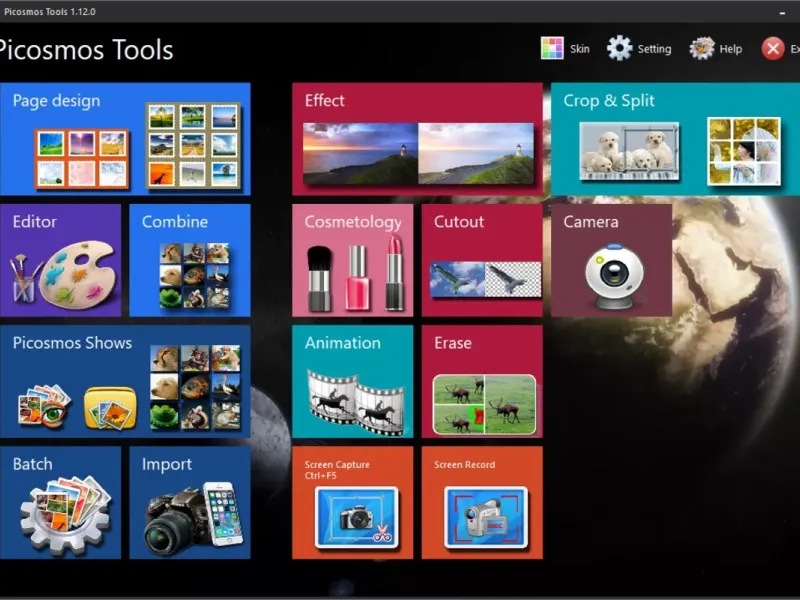Click the pink nail polish bottle
The image size is (800, 600).
(x=357, y=278)
